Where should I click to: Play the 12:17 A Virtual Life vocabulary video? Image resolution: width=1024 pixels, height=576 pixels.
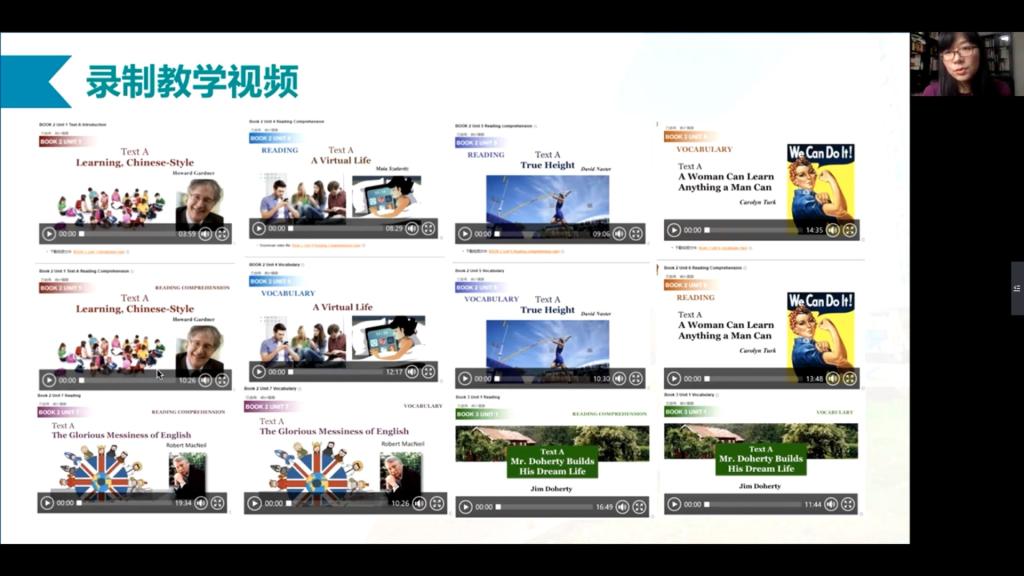click(259, 372)
